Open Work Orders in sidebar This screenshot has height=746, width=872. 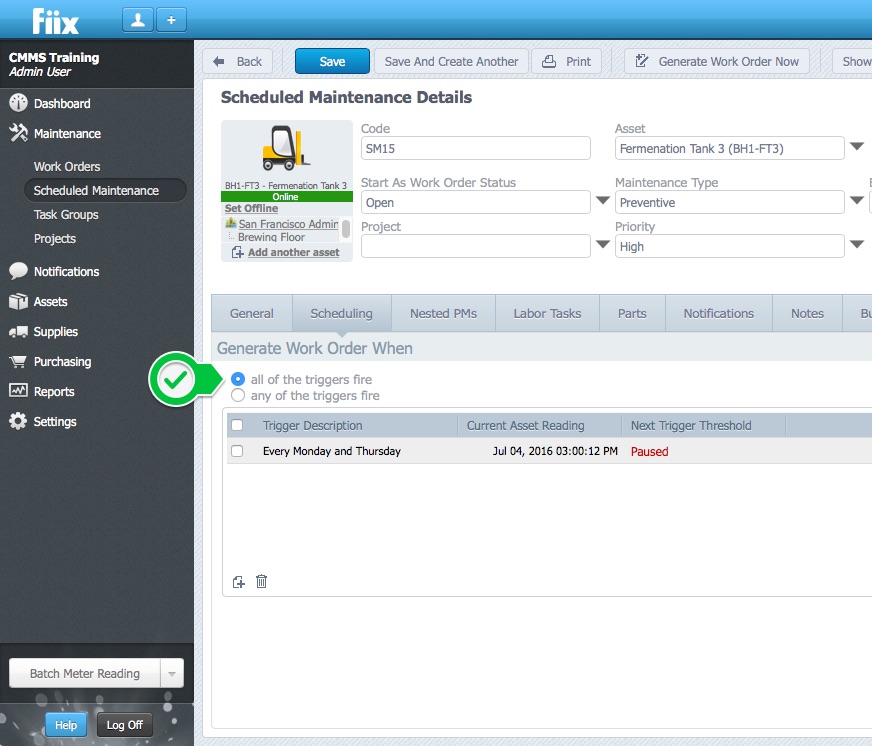click(x=67, y=166)
